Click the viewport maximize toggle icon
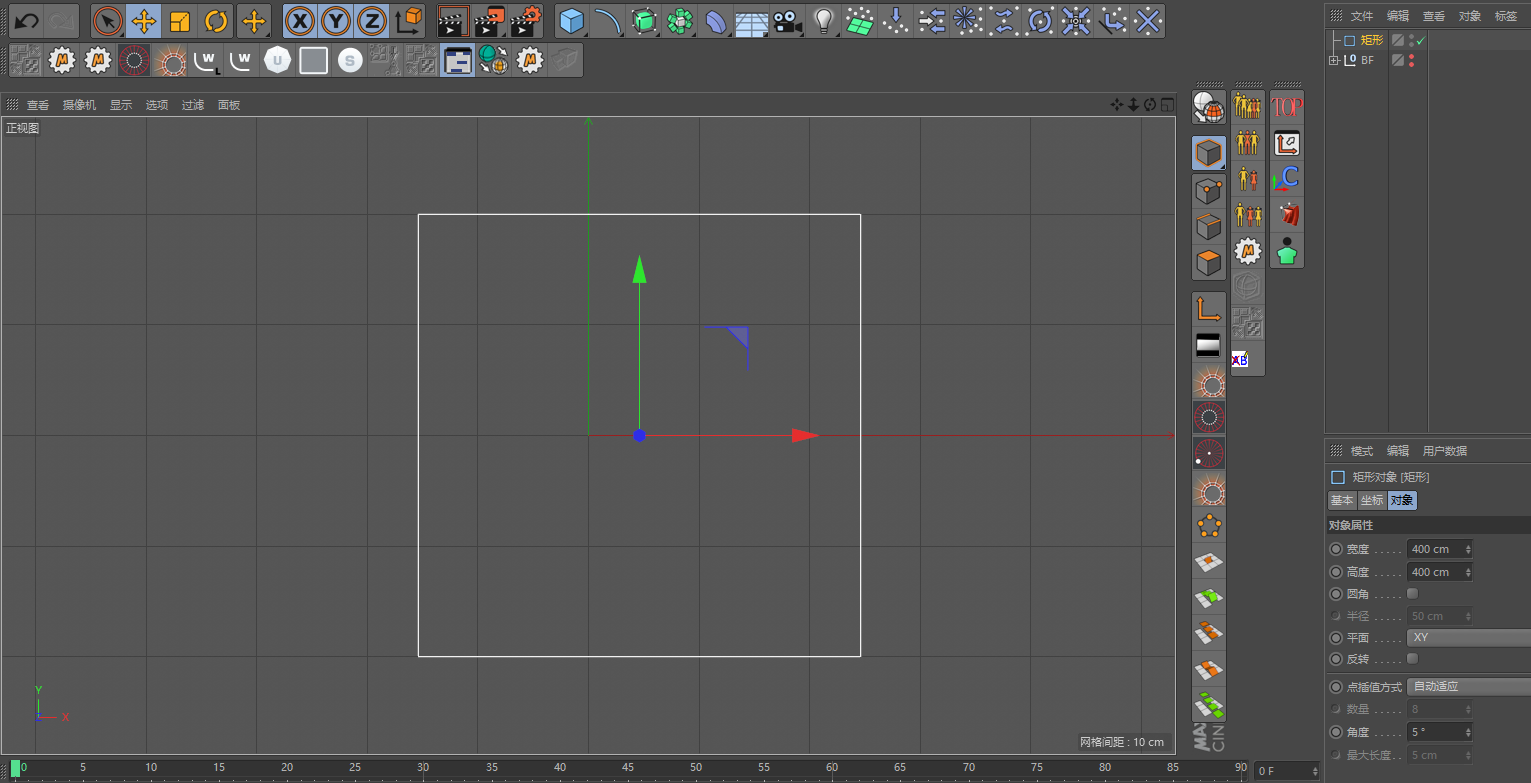 click(1167, 105)
